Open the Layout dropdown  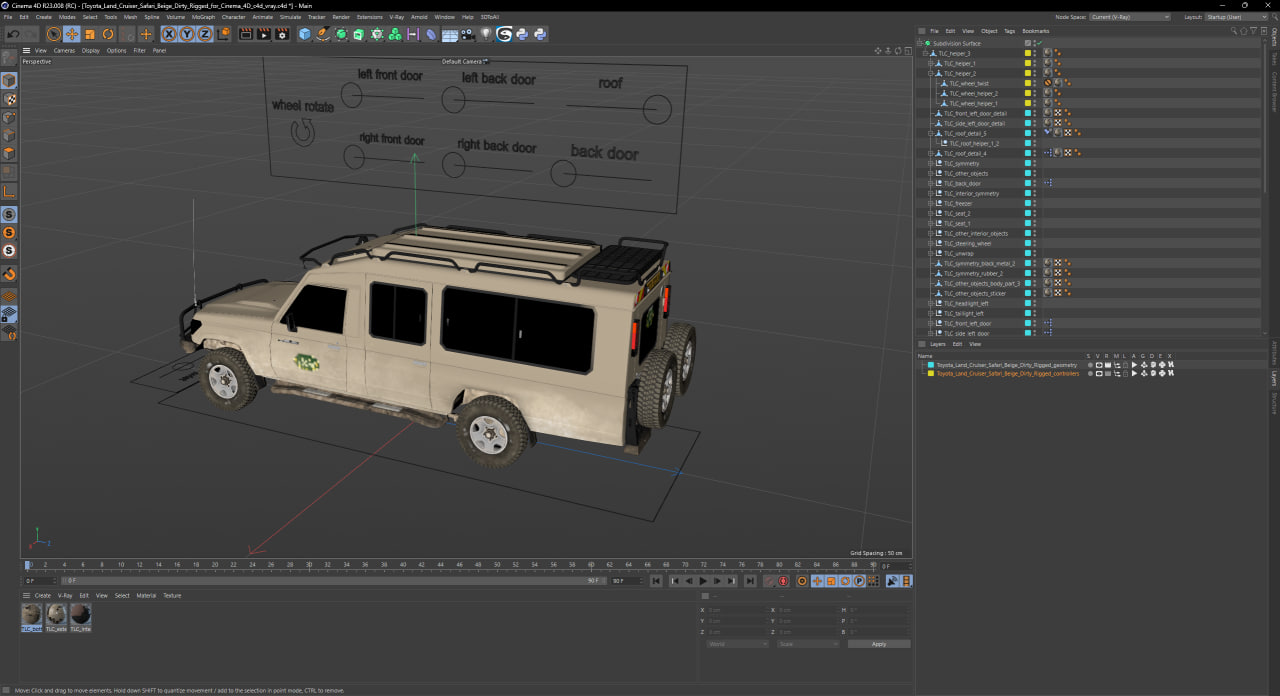[1237, 17]
